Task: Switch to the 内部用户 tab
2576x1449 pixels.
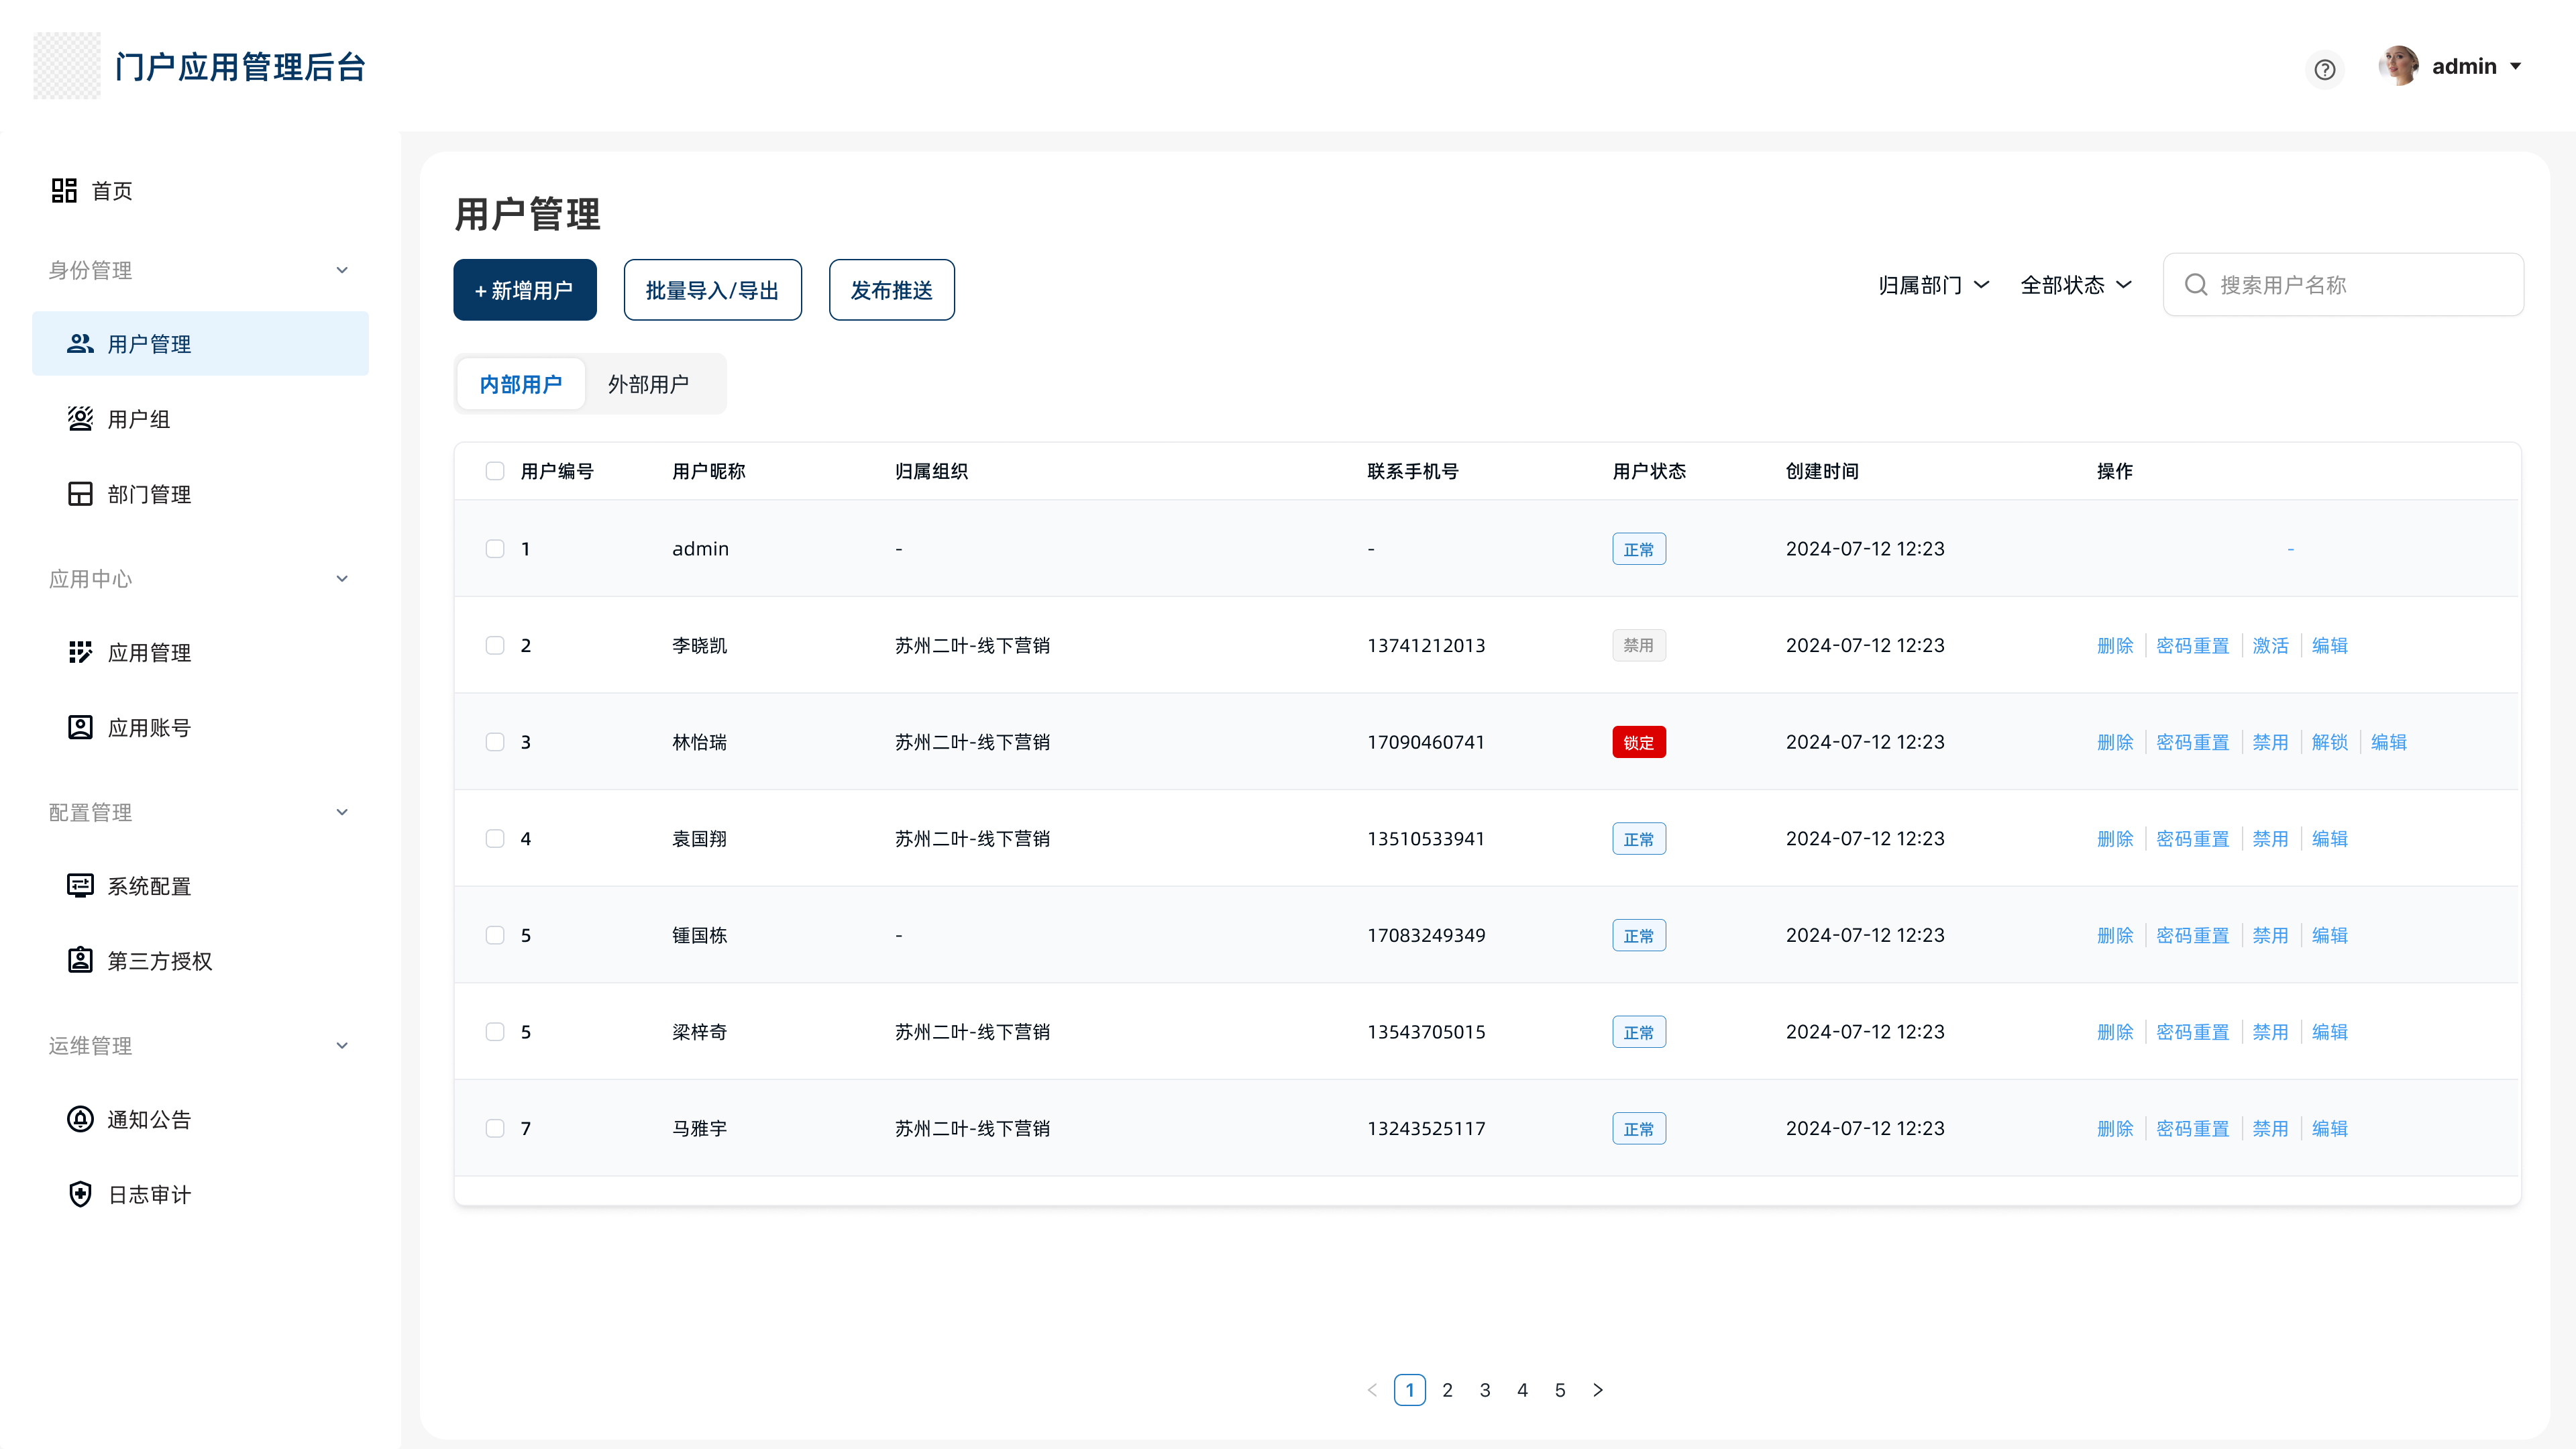Action: [521, 384]
